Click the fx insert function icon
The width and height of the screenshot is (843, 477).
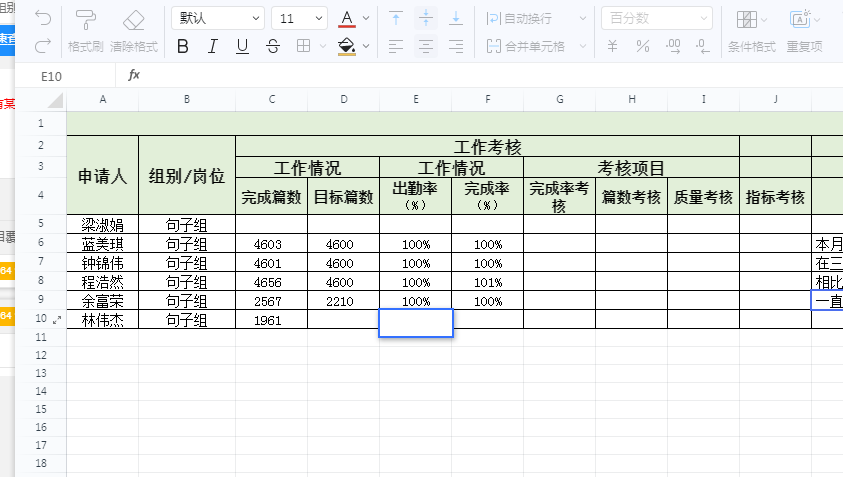click(134, 75)
